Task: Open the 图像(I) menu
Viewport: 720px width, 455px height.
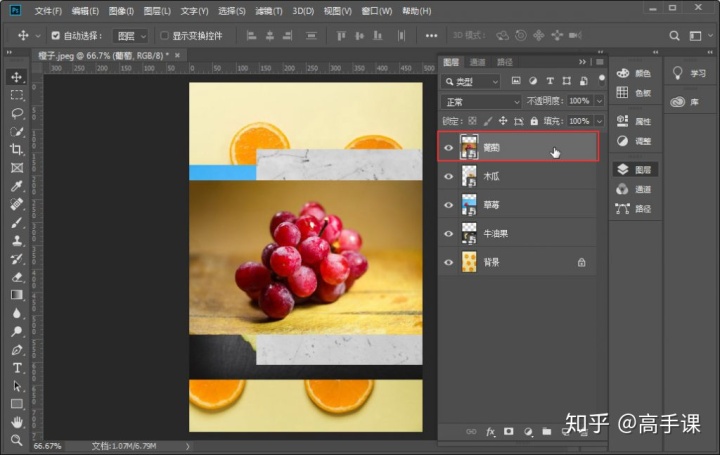Action: (121, 11)
